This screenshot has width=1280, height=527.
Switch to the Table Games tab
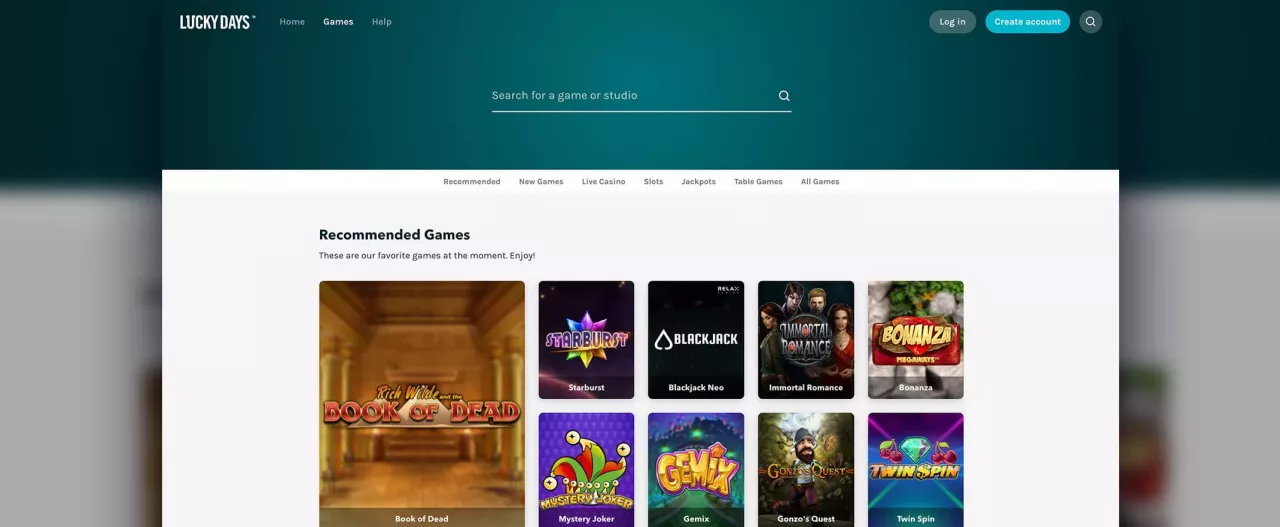pyautogui.click(x=758, y=182)
